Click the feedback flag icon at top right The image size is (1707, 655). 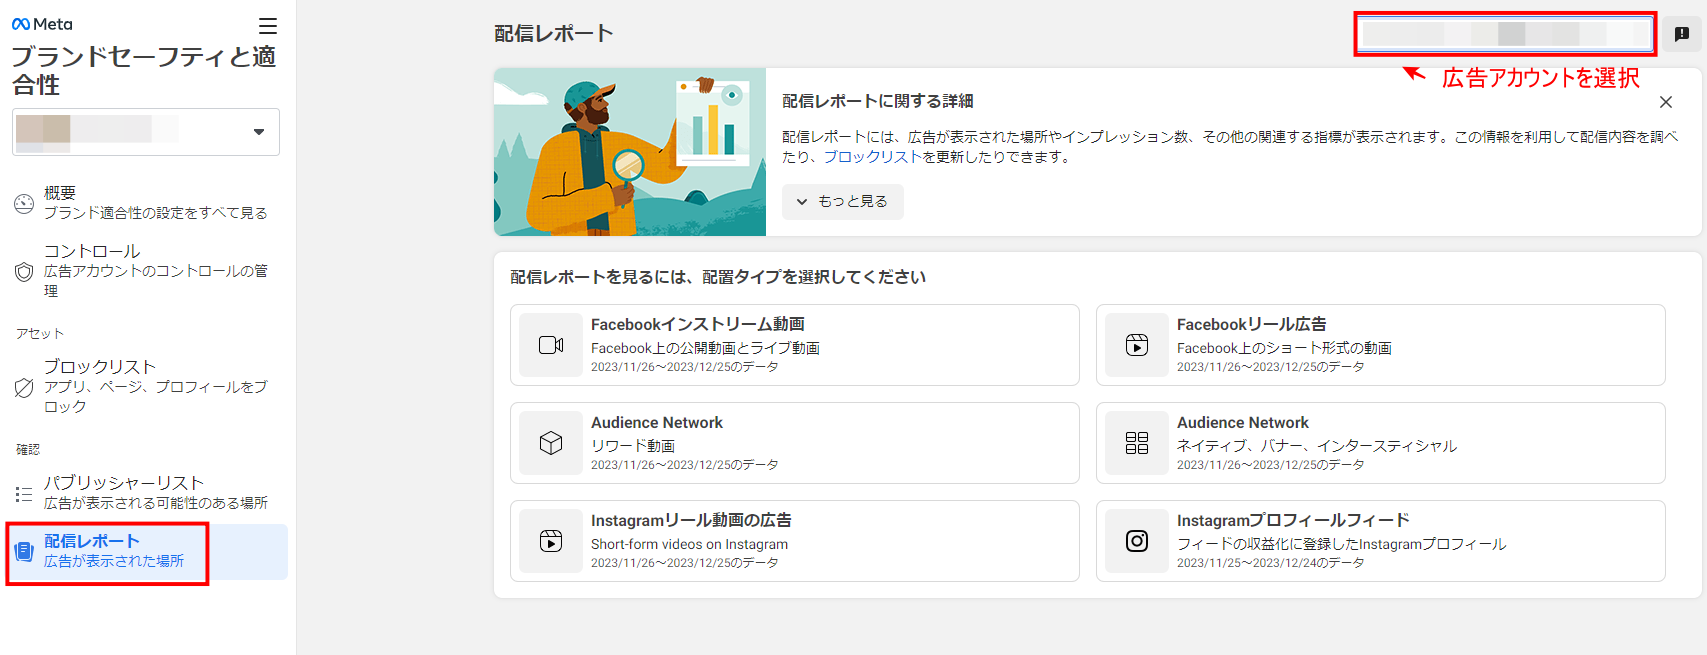click(1682, 34)
